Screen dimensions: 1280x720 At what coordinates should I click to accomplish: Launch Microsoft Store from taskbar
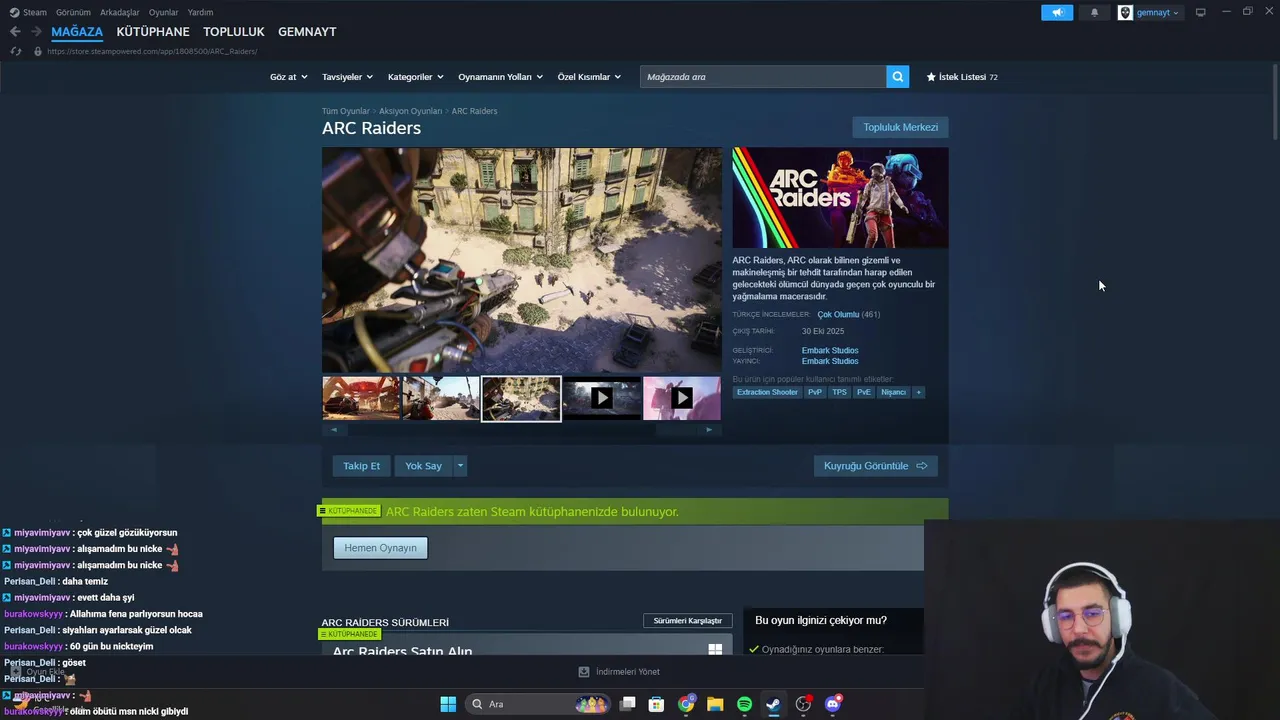tap(656, 704)
